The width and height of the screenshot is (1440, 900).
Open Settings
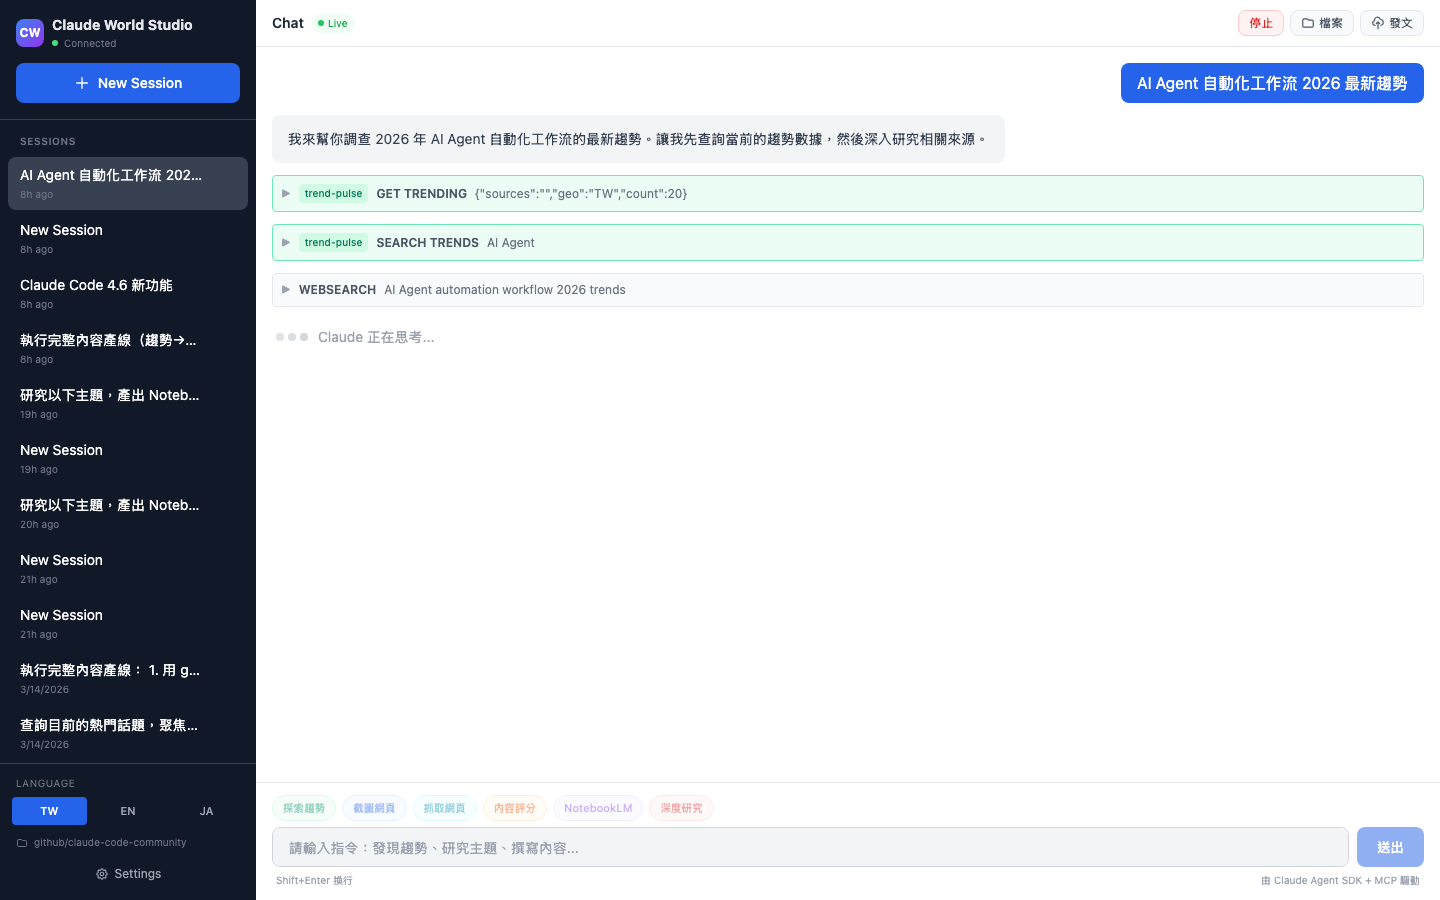[x=128, y=874]
